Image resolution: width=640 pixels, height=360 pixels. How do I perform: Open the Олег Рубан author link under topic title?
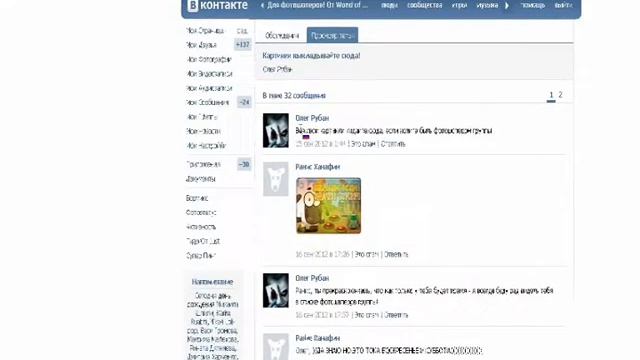tap(278, 69)
